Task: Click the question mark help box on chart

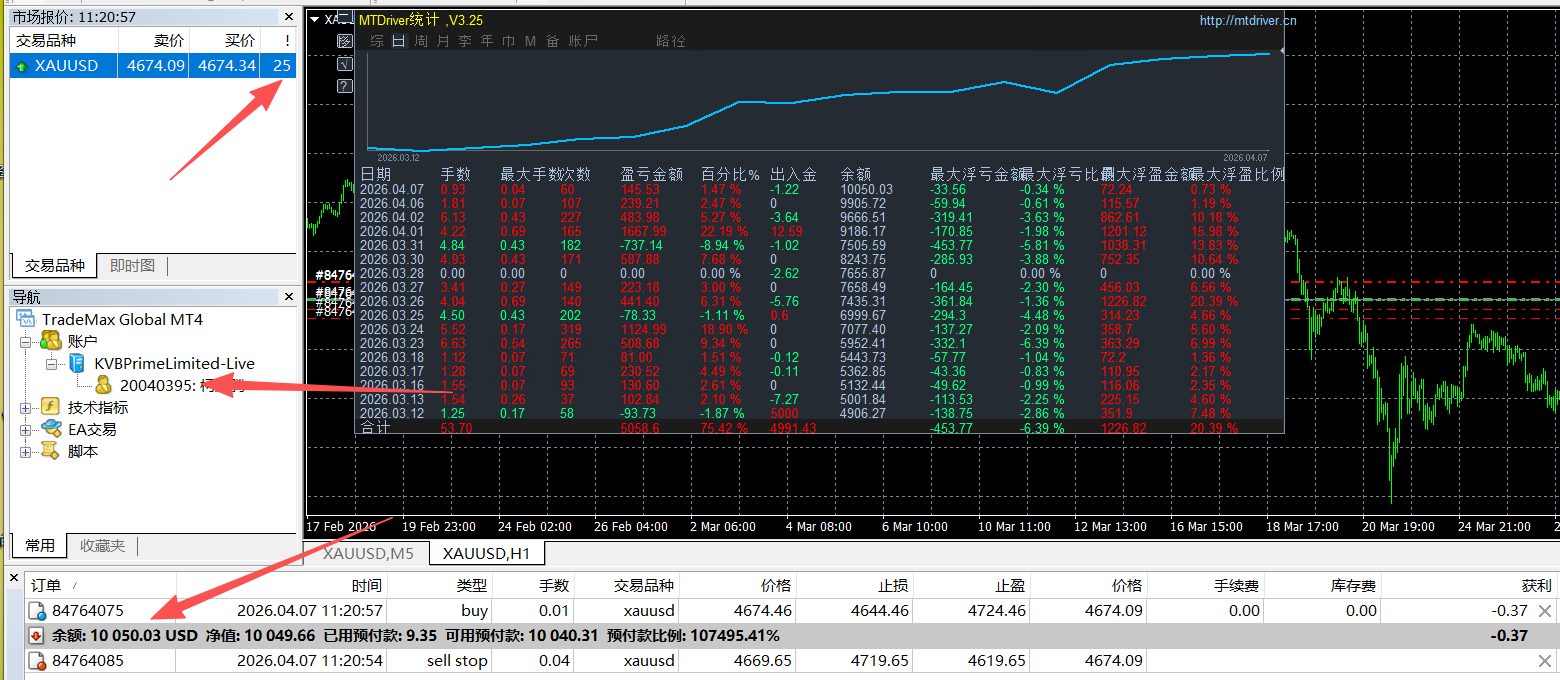Action: (344, 86)
